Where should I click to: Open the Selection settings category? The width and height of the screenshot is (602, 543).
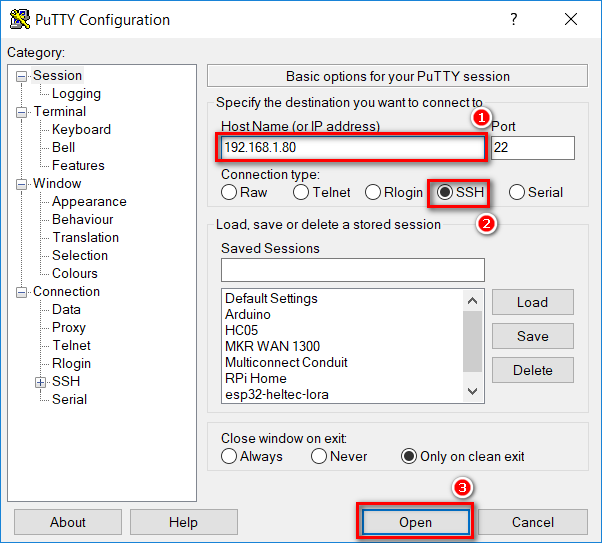[x=80, y=256]
